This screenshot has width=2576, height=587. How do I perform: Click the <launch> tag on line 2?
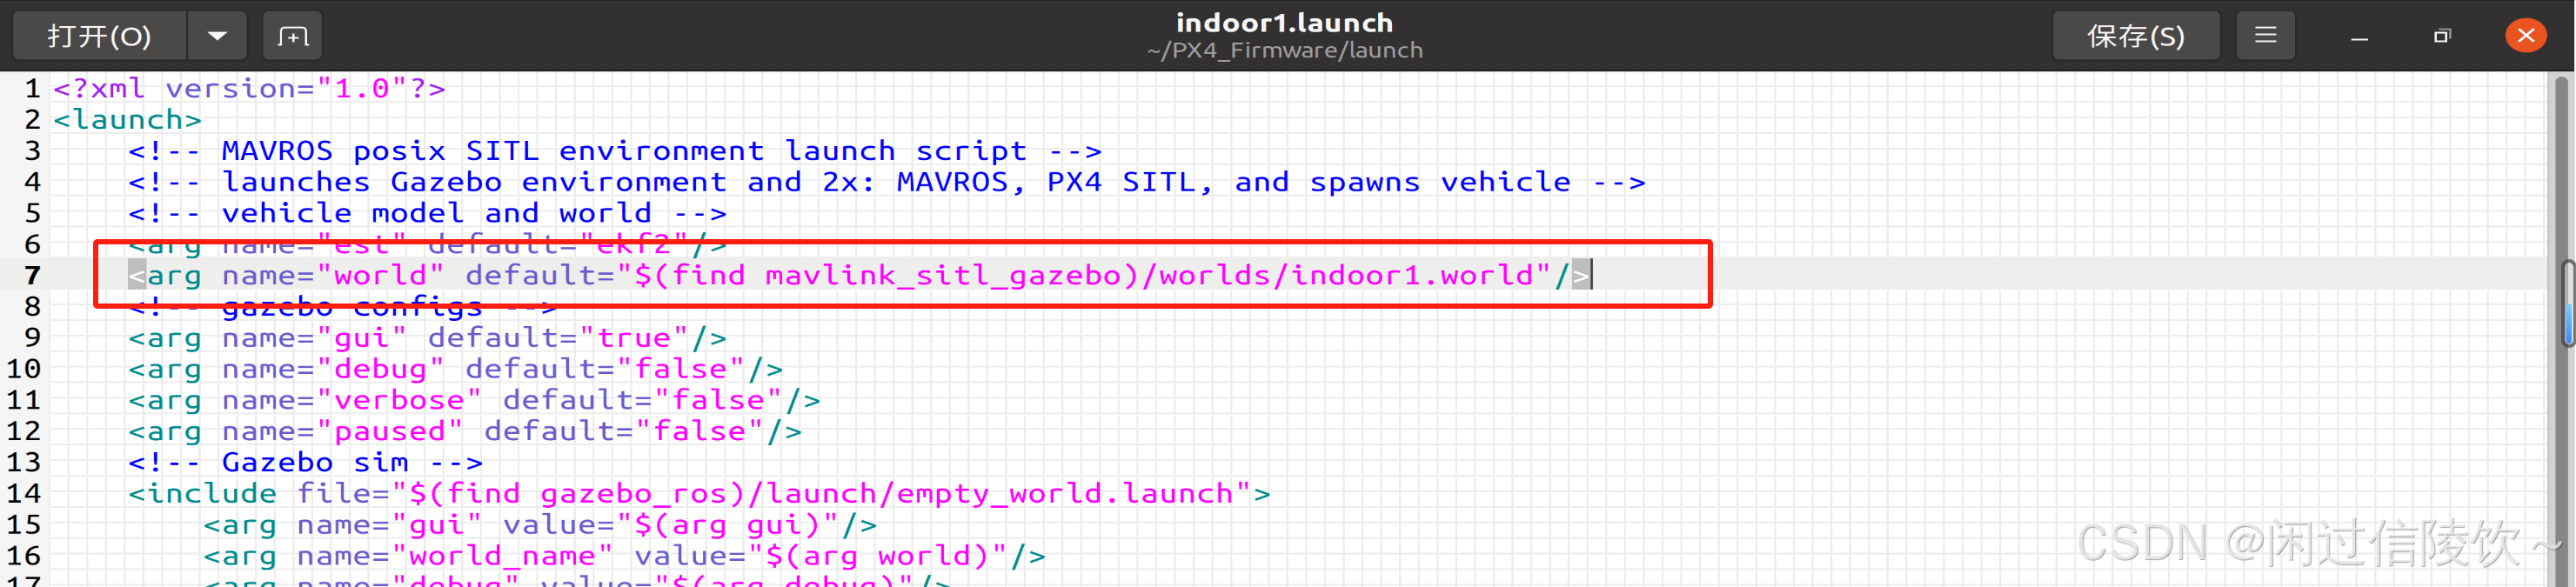(x=127, y=120)
